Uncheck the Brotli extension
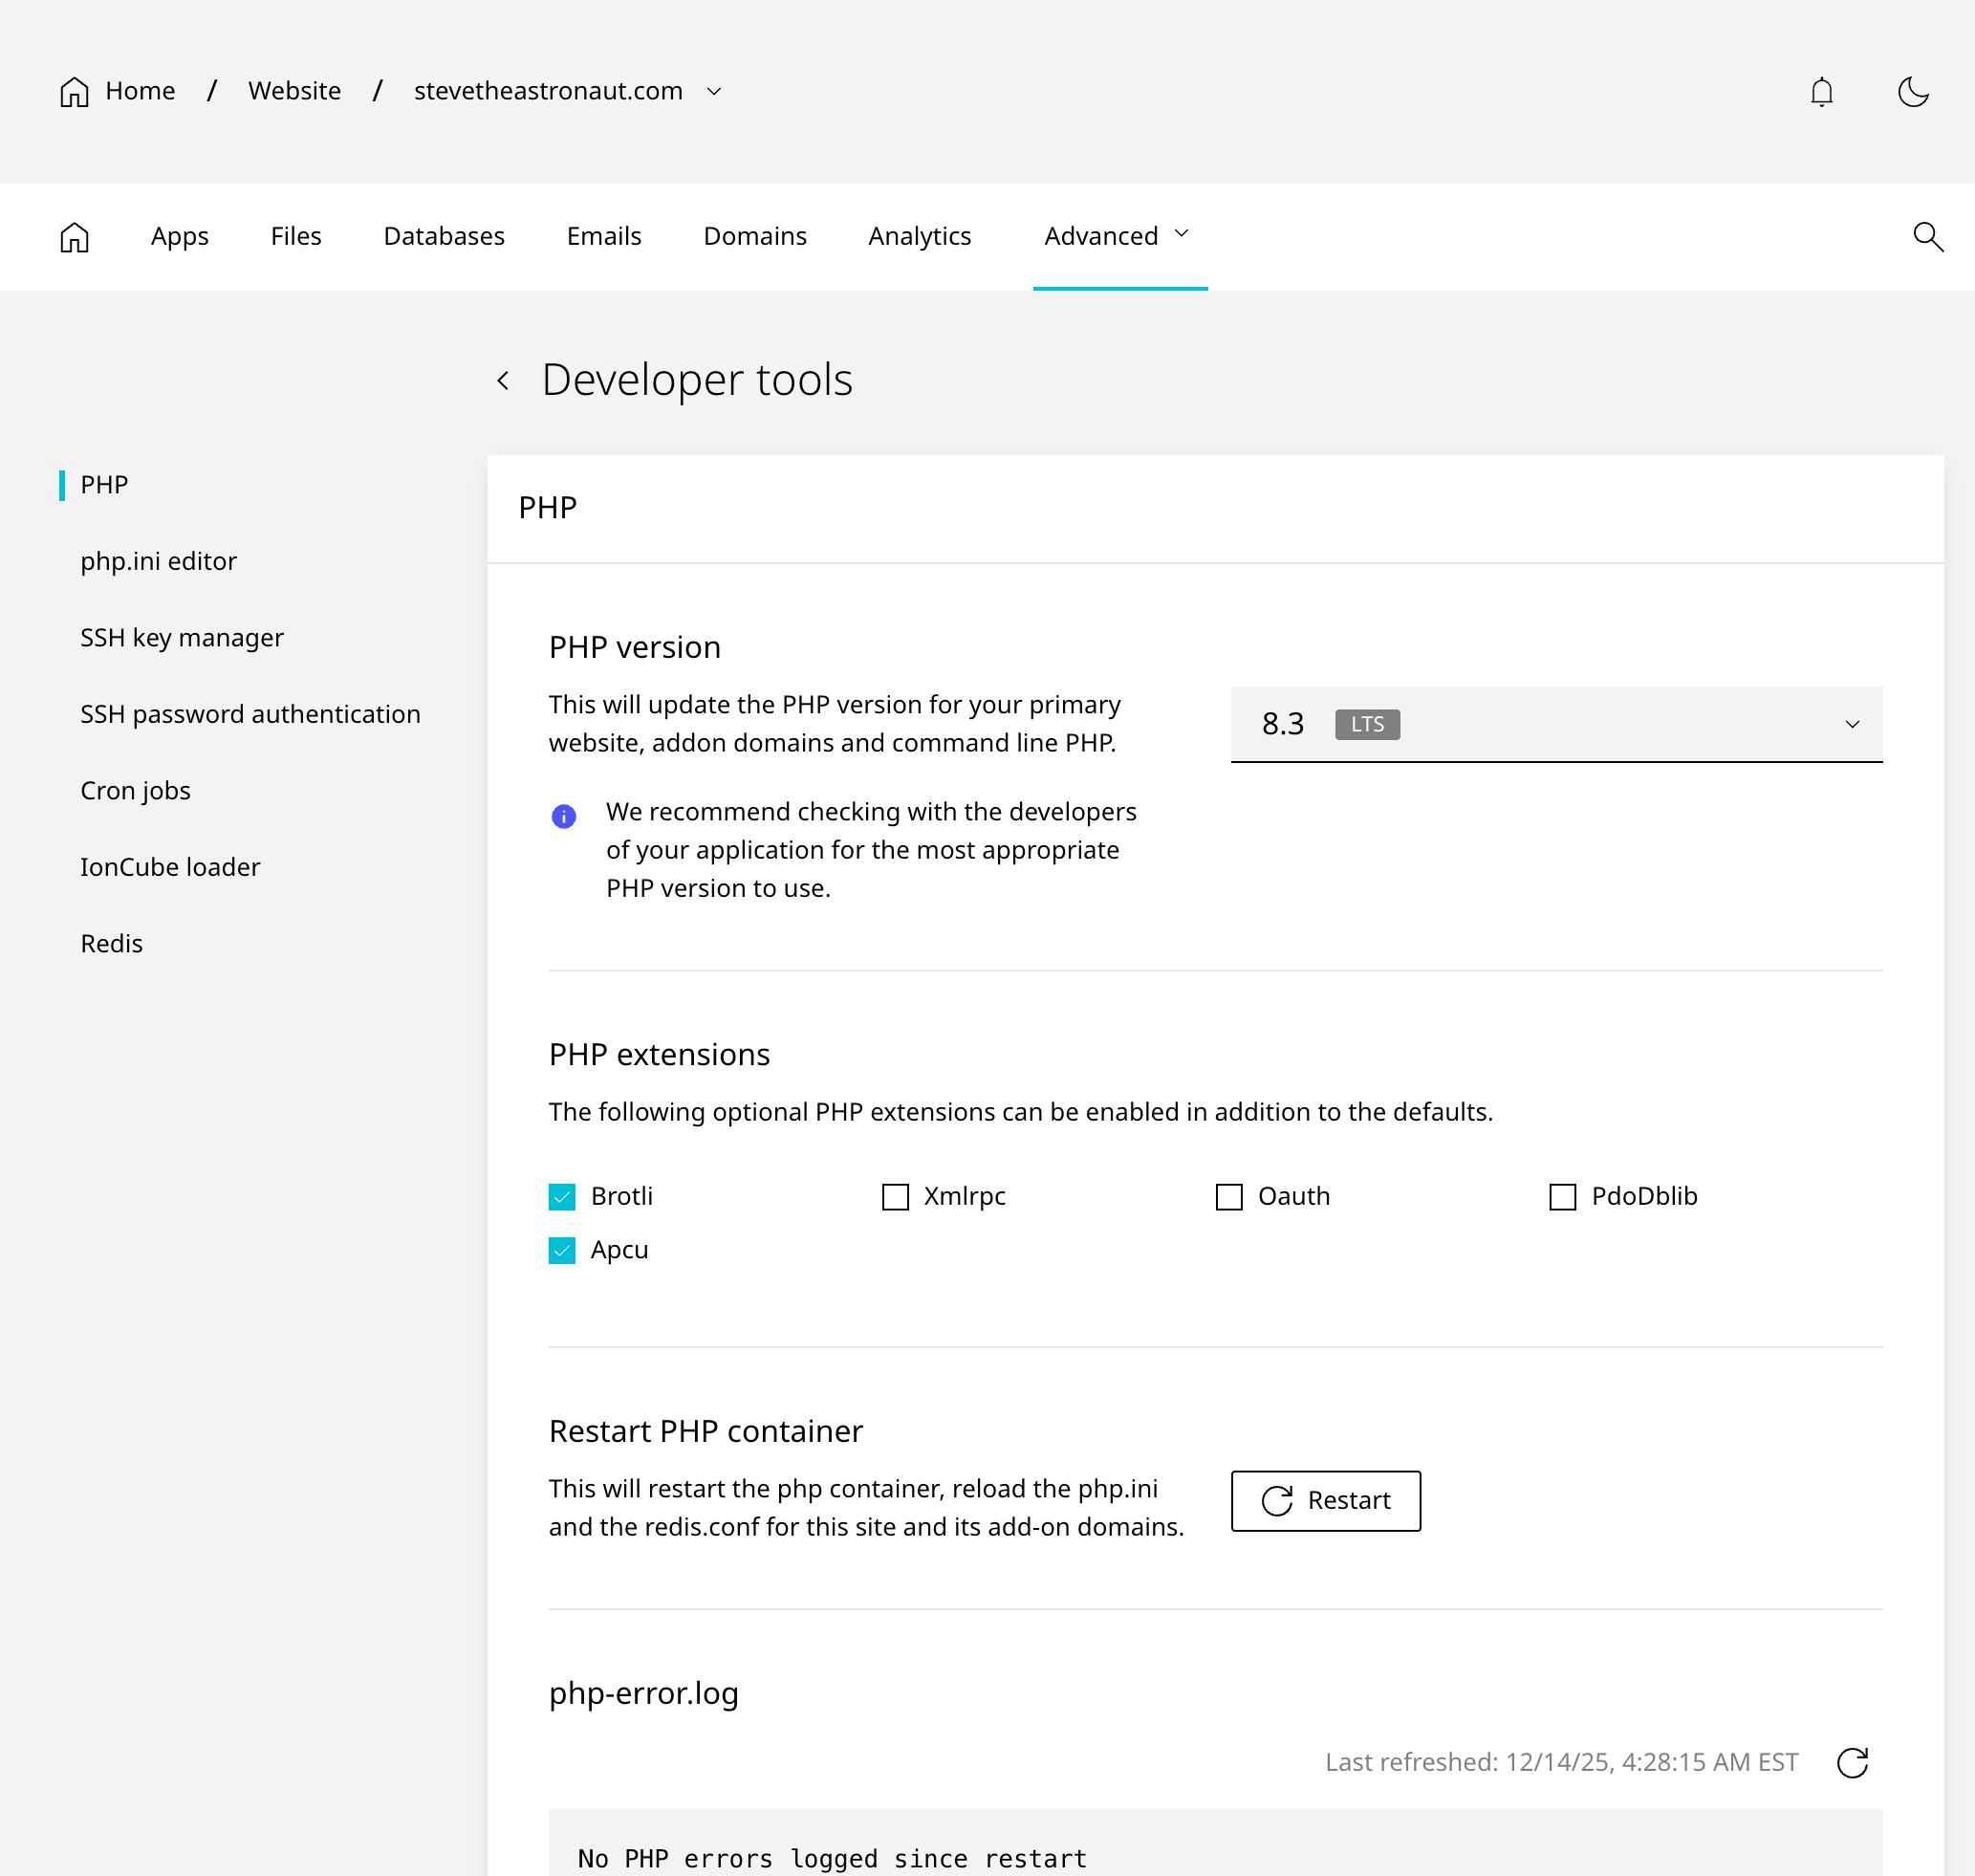 (562, 1197)
